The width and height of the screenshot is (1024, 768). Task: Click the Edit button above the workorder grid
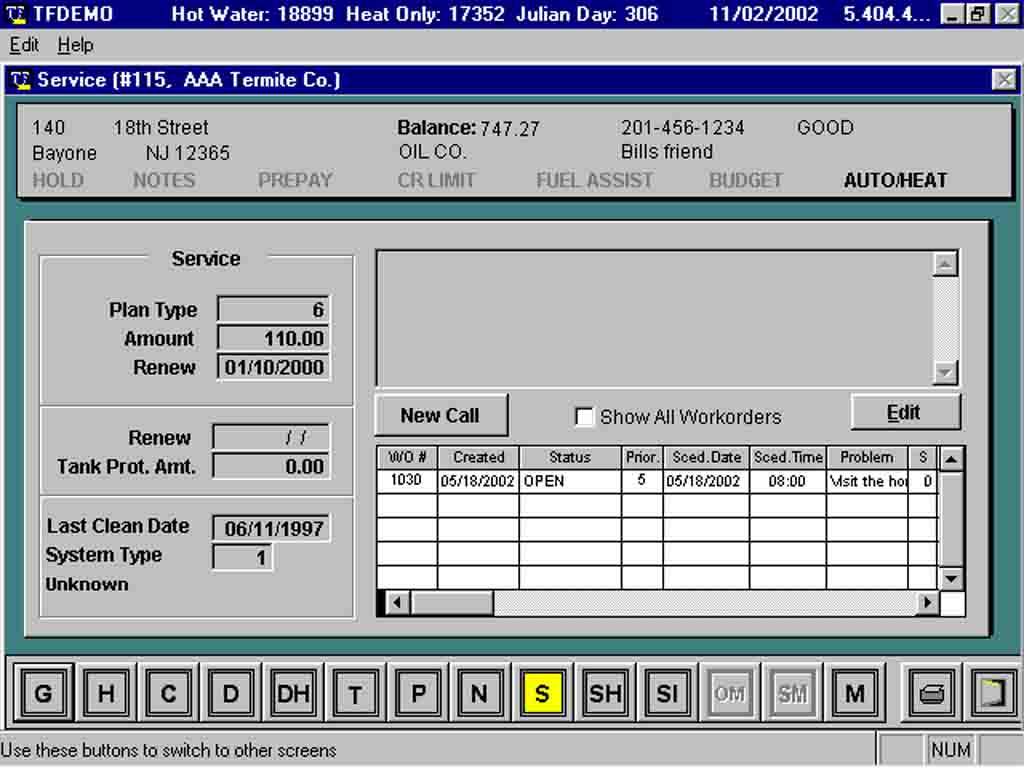(905, 412)
